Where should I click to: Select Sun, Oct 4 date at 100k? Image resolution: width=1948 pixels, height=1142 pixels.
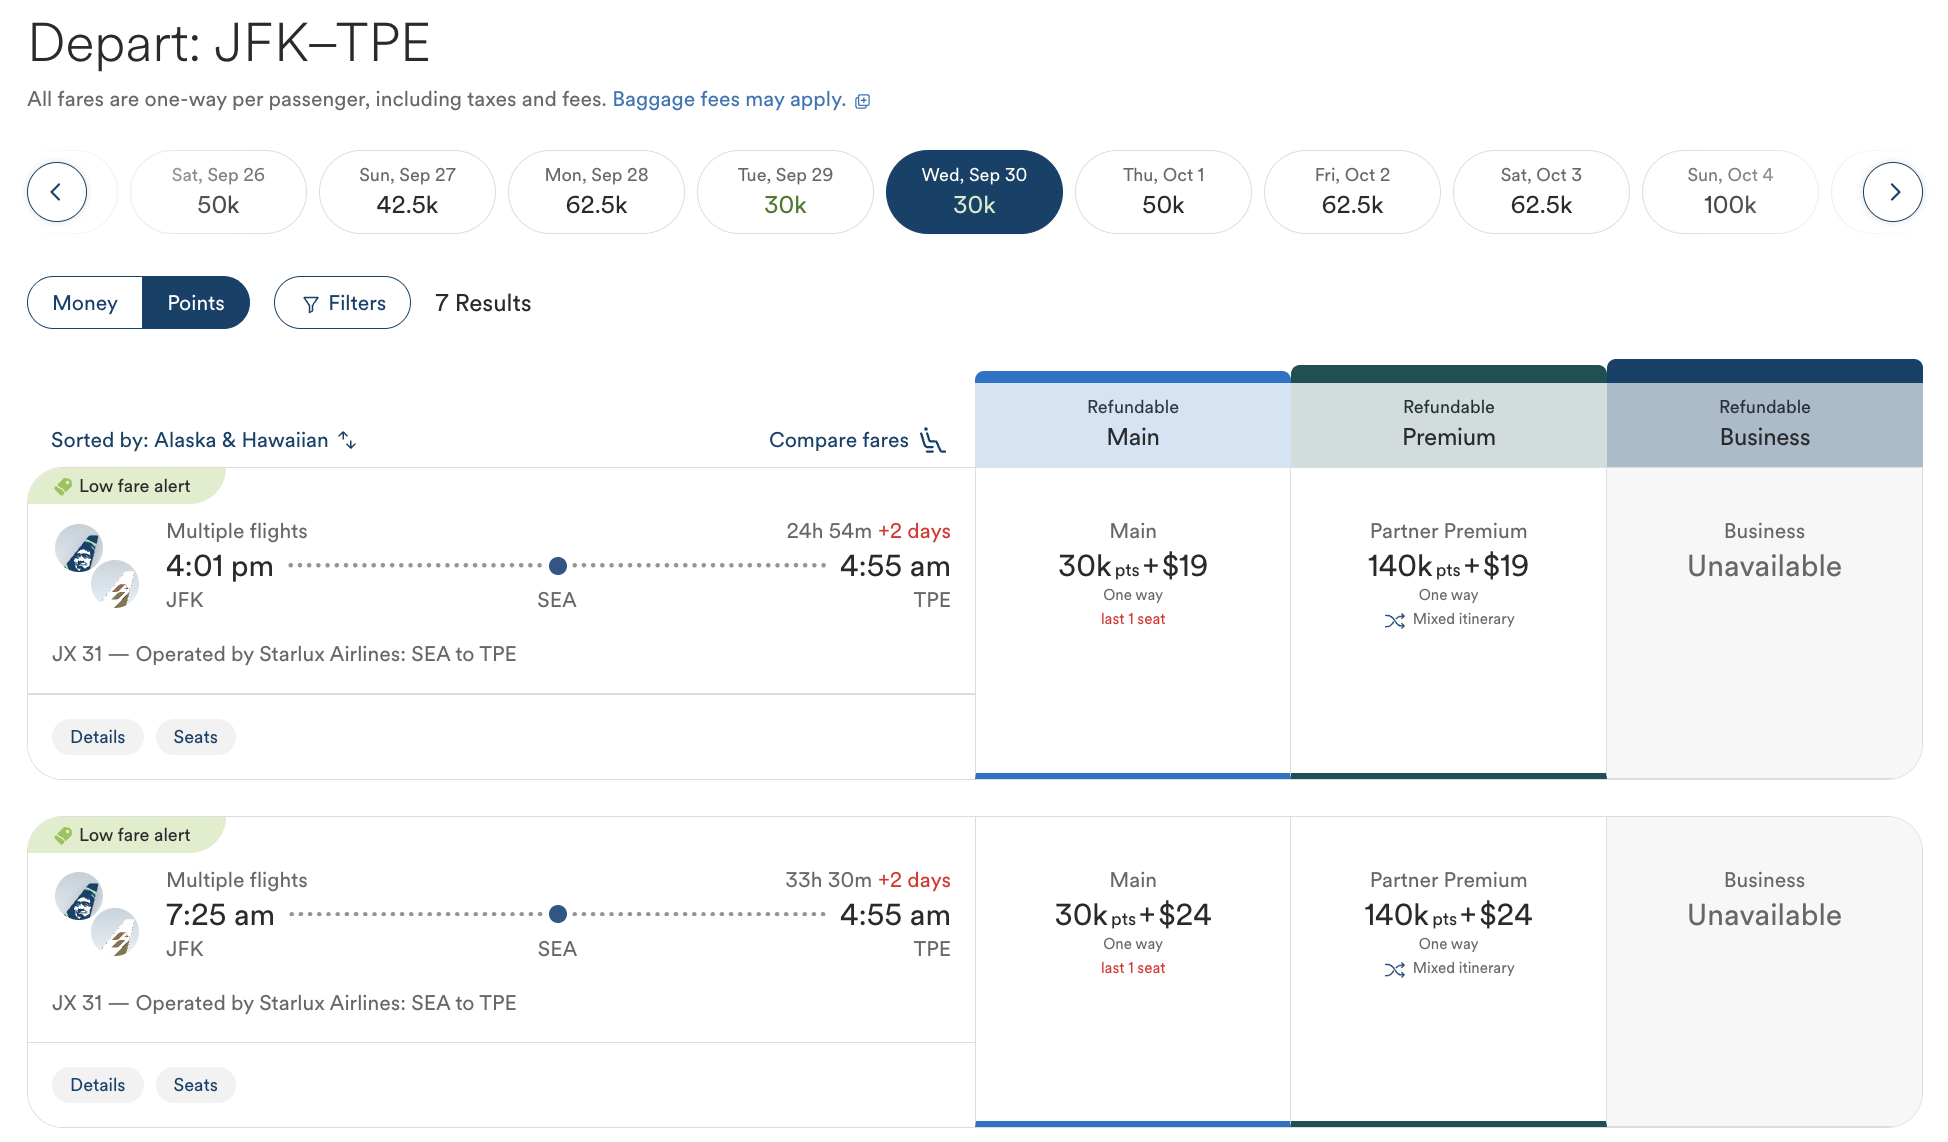[x=1730, y=192]
